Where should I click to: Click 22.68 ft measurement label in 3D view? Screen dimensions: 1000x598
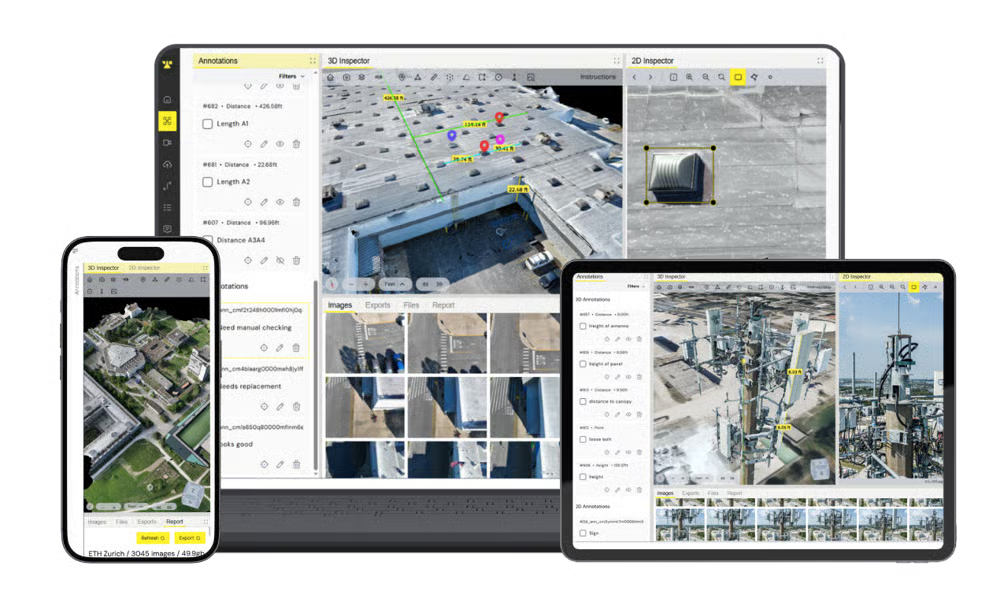click(x=518, y=189)
